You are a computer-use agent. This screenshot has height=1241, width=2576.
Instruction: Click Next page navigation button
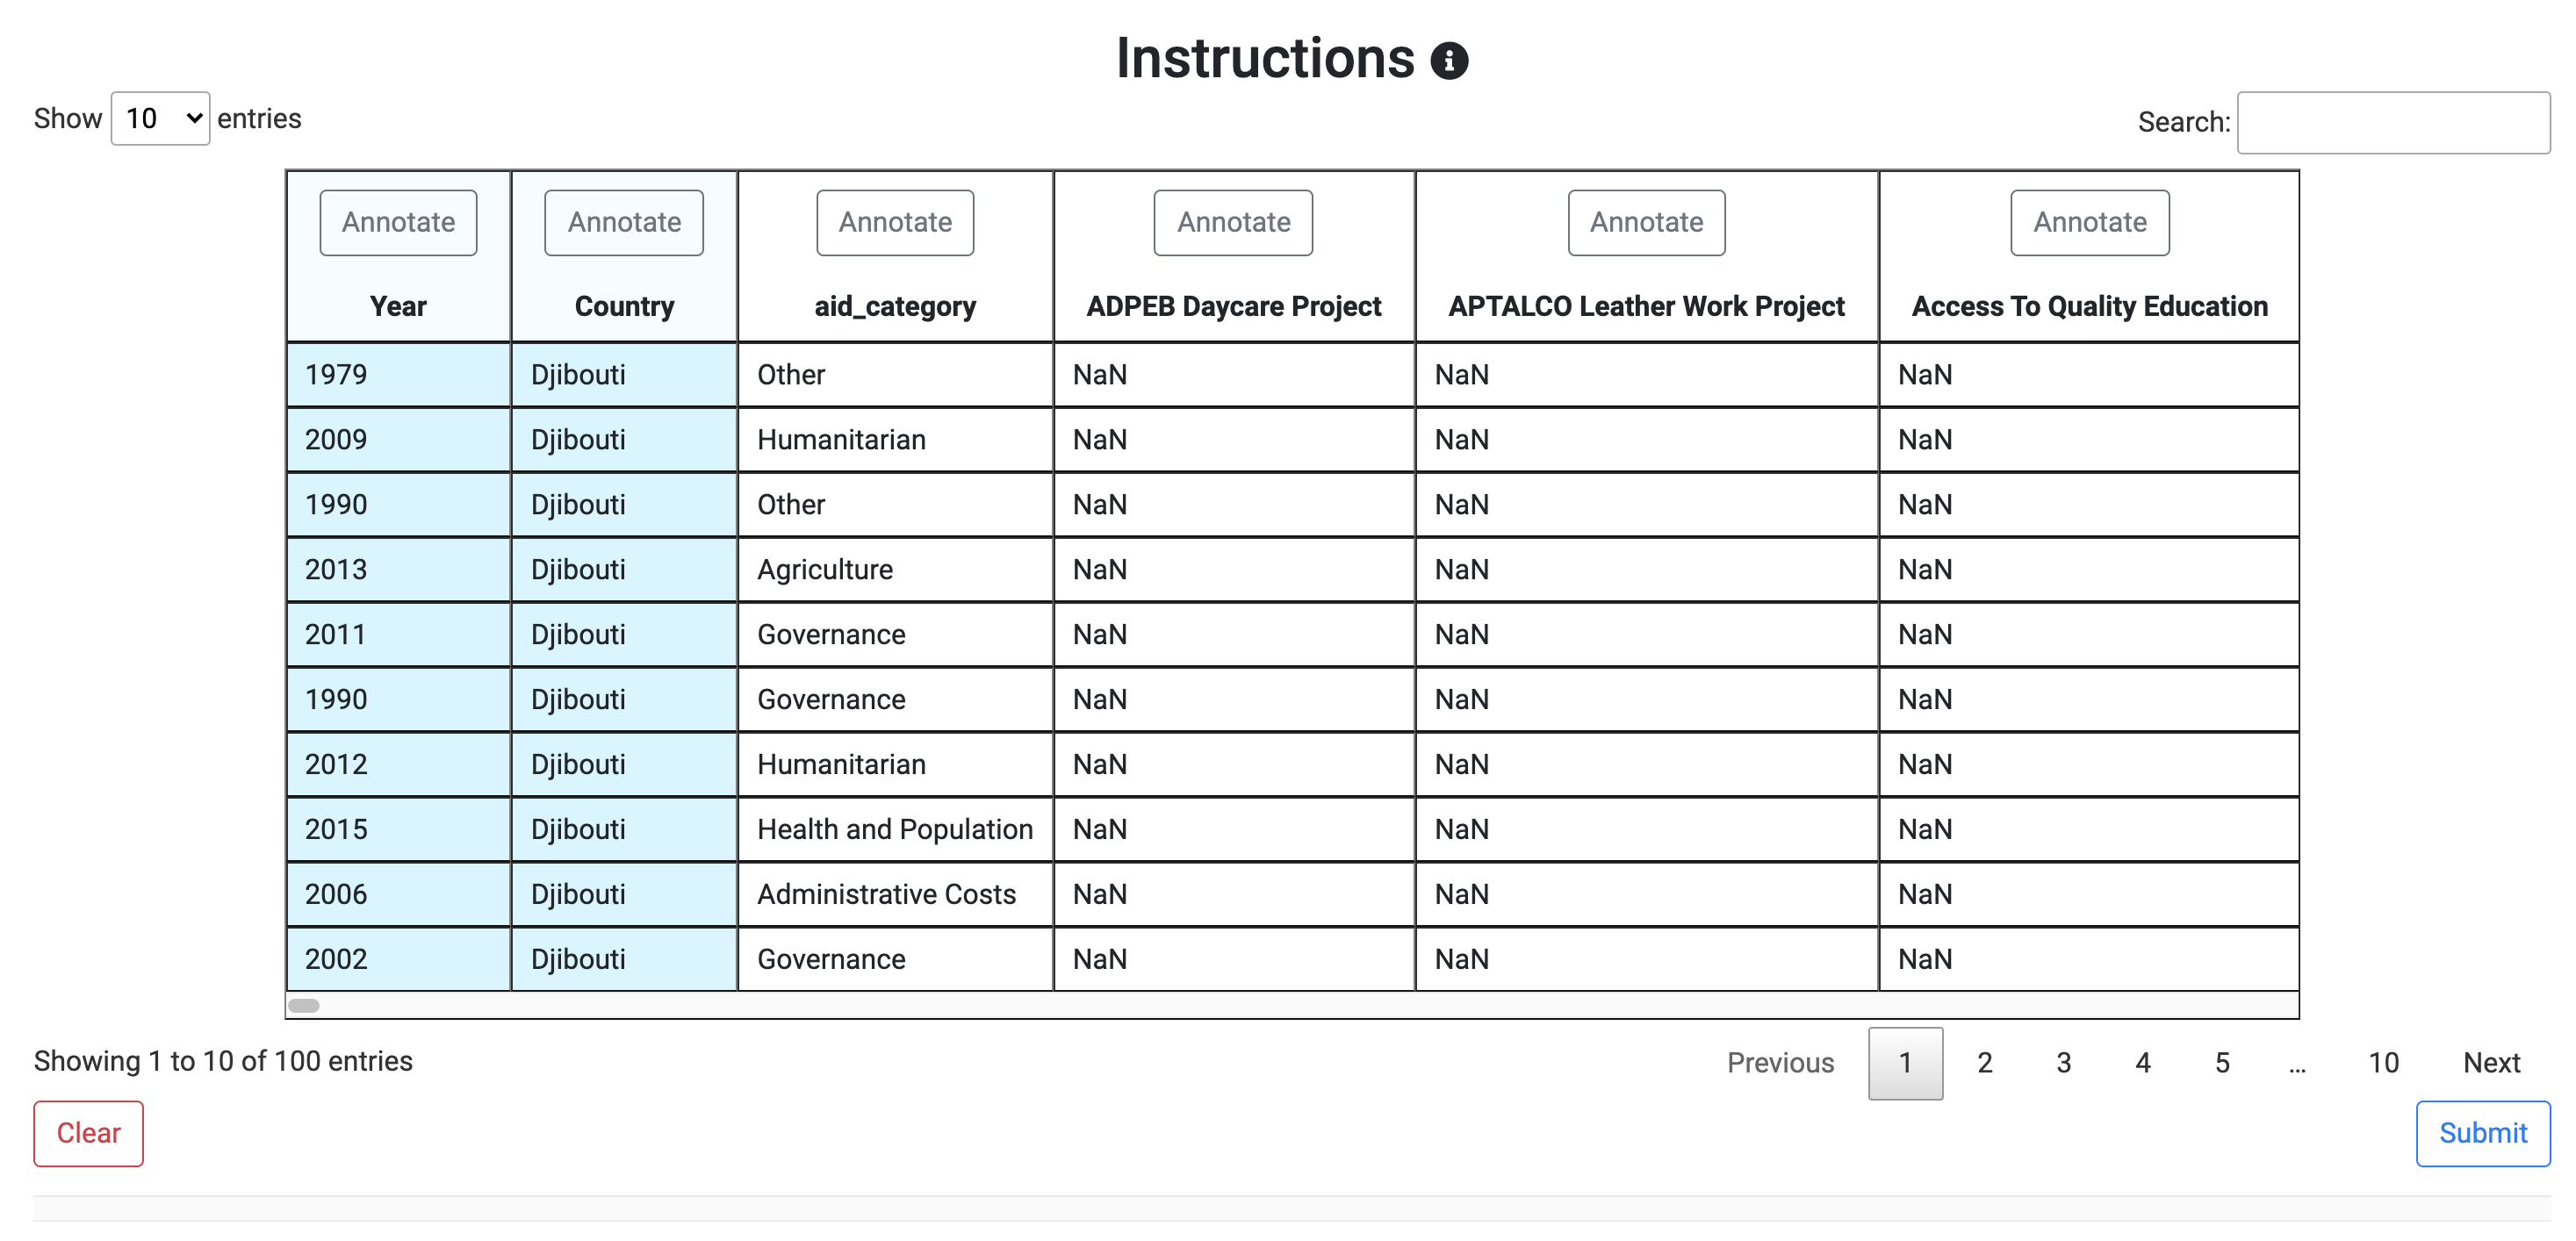(2493, 1062)
